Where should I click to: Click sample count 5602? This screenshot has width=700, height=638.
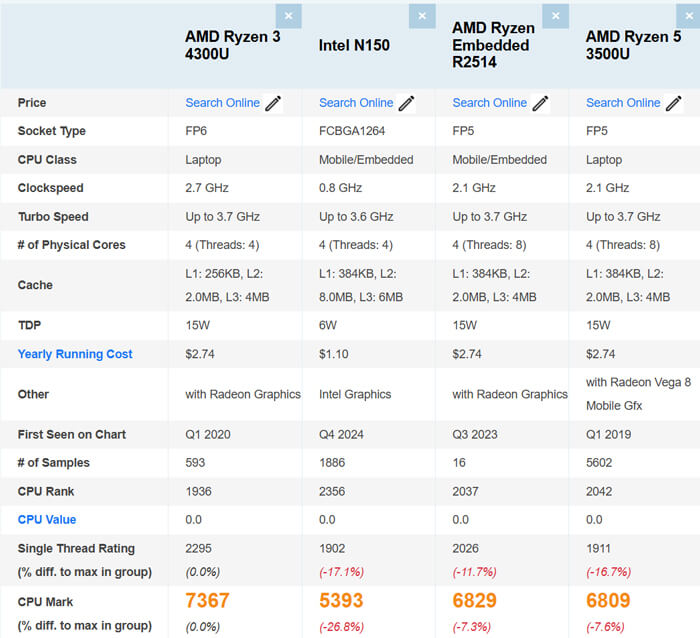click(x=599, y=463)
